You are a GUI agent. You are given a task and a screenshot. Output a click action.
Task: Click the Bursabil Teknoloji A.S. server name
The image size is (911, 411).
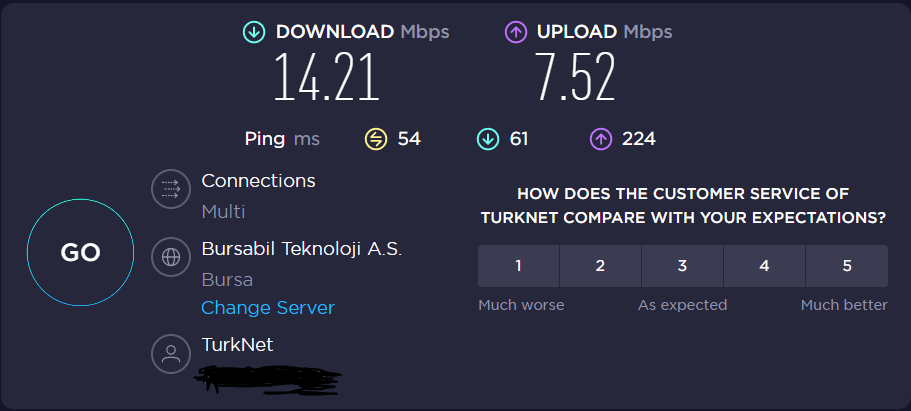click(x=301, y=248)
